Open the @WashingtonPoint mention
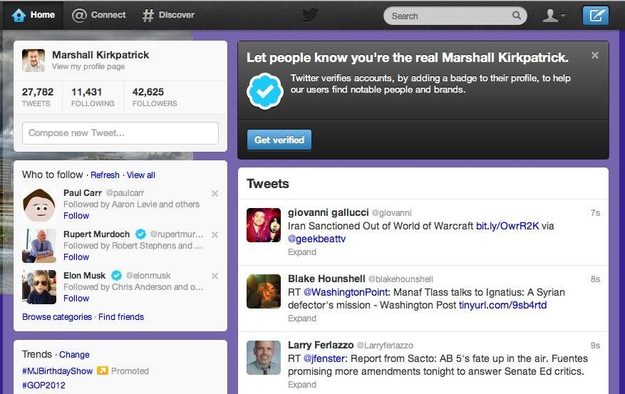Screen dimensions: 625x394 pos(346,292)
